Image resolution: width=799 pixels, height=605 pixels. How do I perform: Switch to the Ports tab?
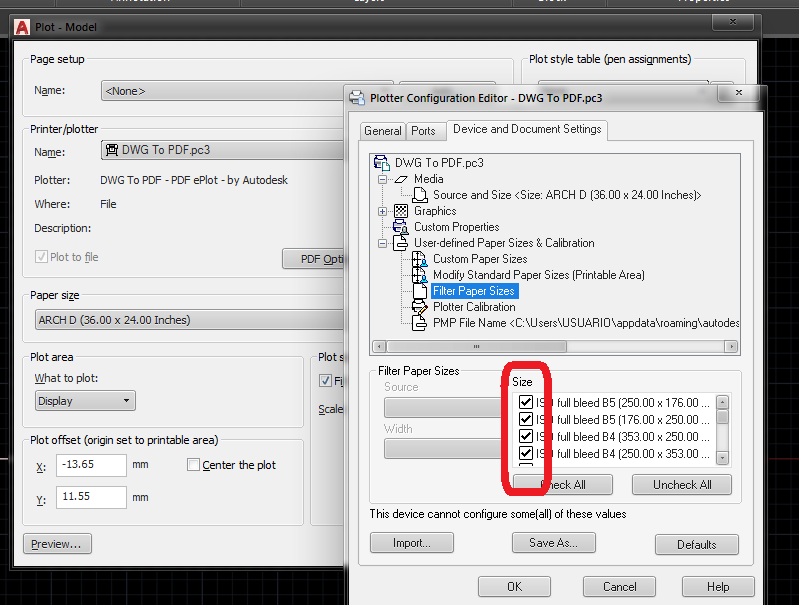coord(423,131)
